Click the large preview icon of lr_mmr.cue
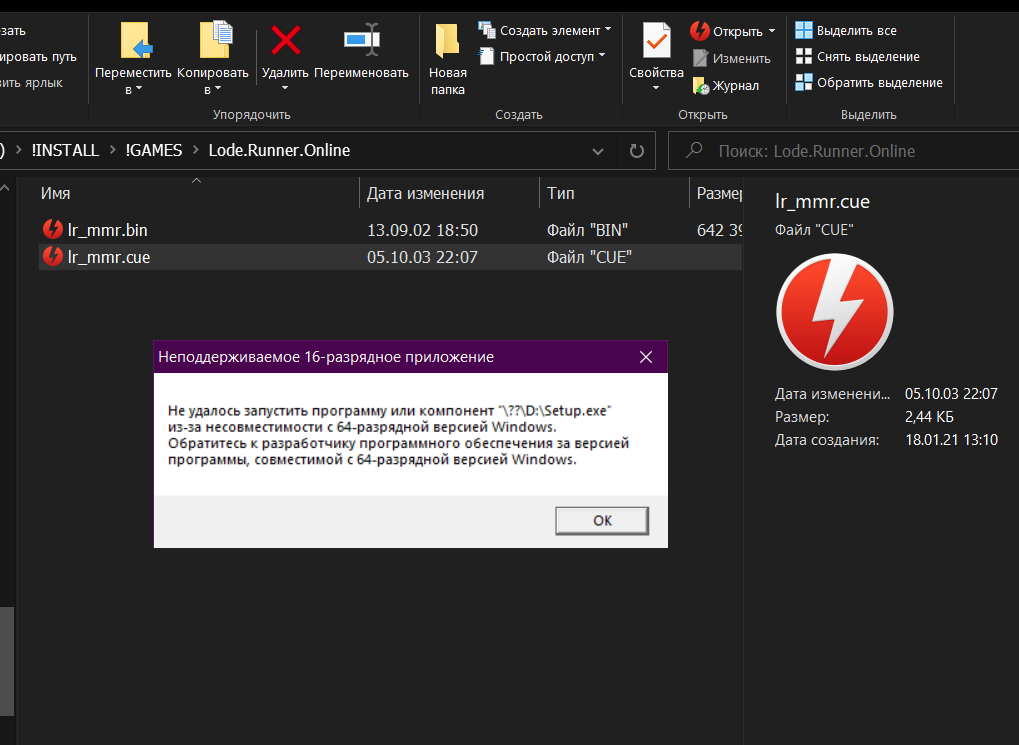This screenshot has width=1019, height=745. coord(834,312)
